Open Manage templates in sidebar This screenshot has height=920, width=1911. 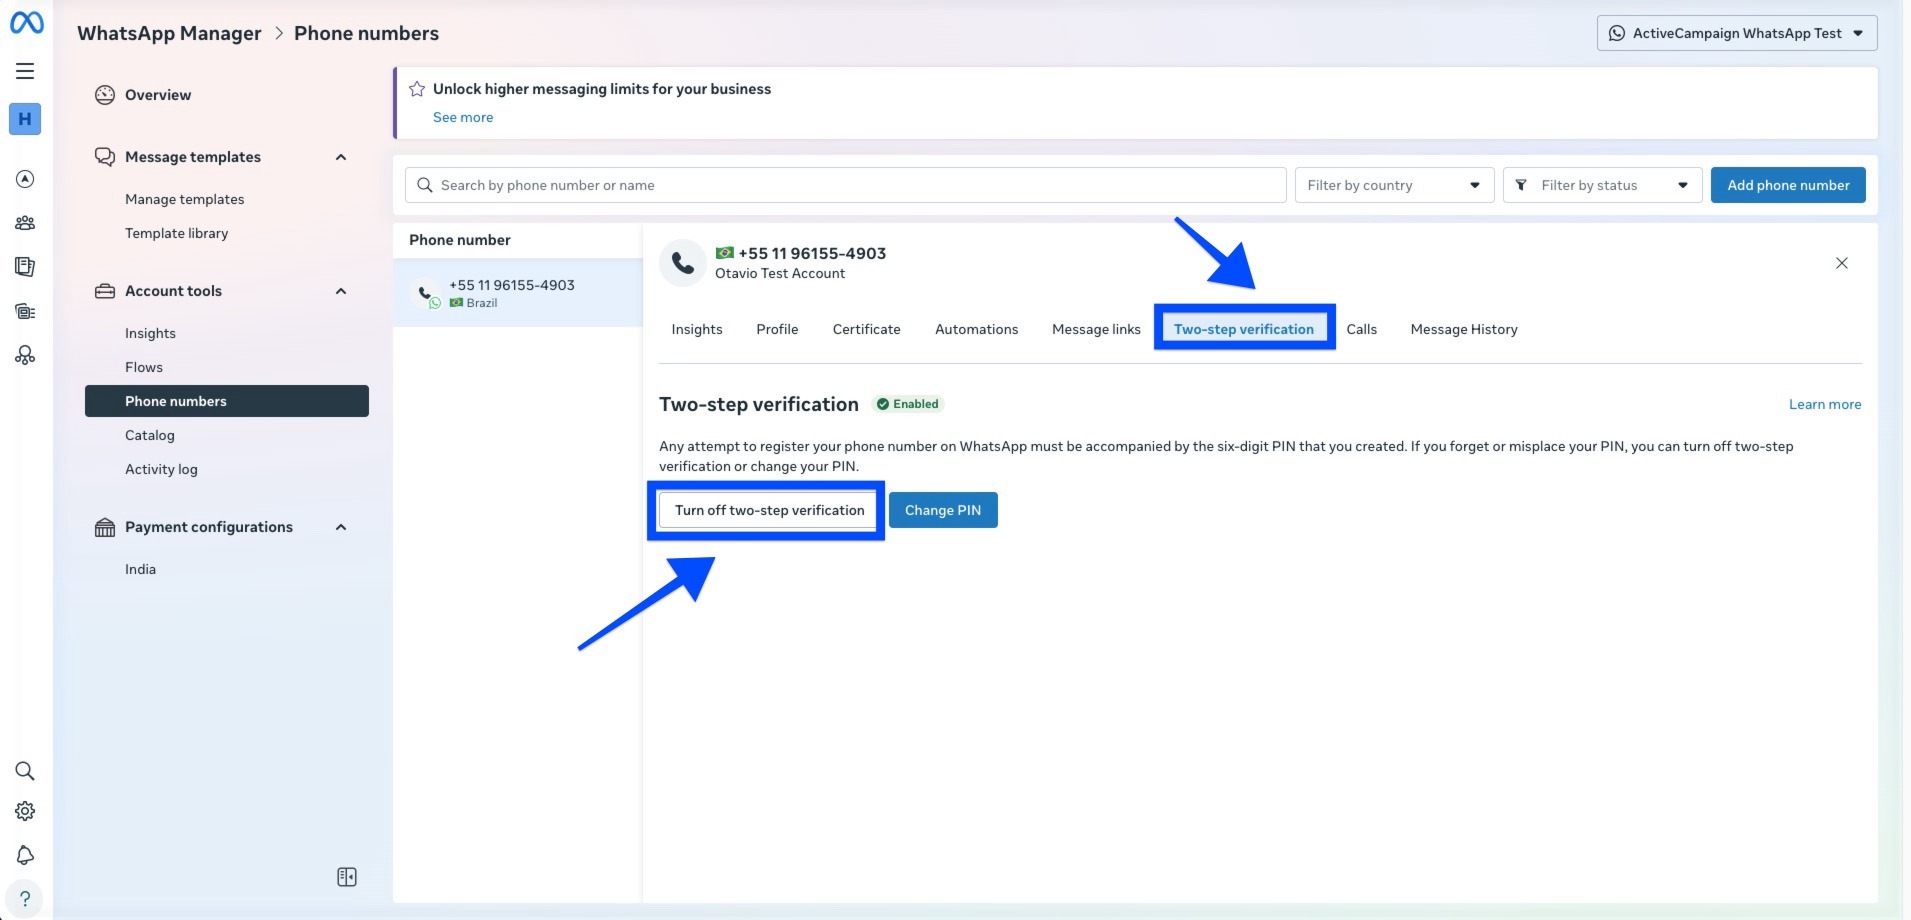coord(185,199)
